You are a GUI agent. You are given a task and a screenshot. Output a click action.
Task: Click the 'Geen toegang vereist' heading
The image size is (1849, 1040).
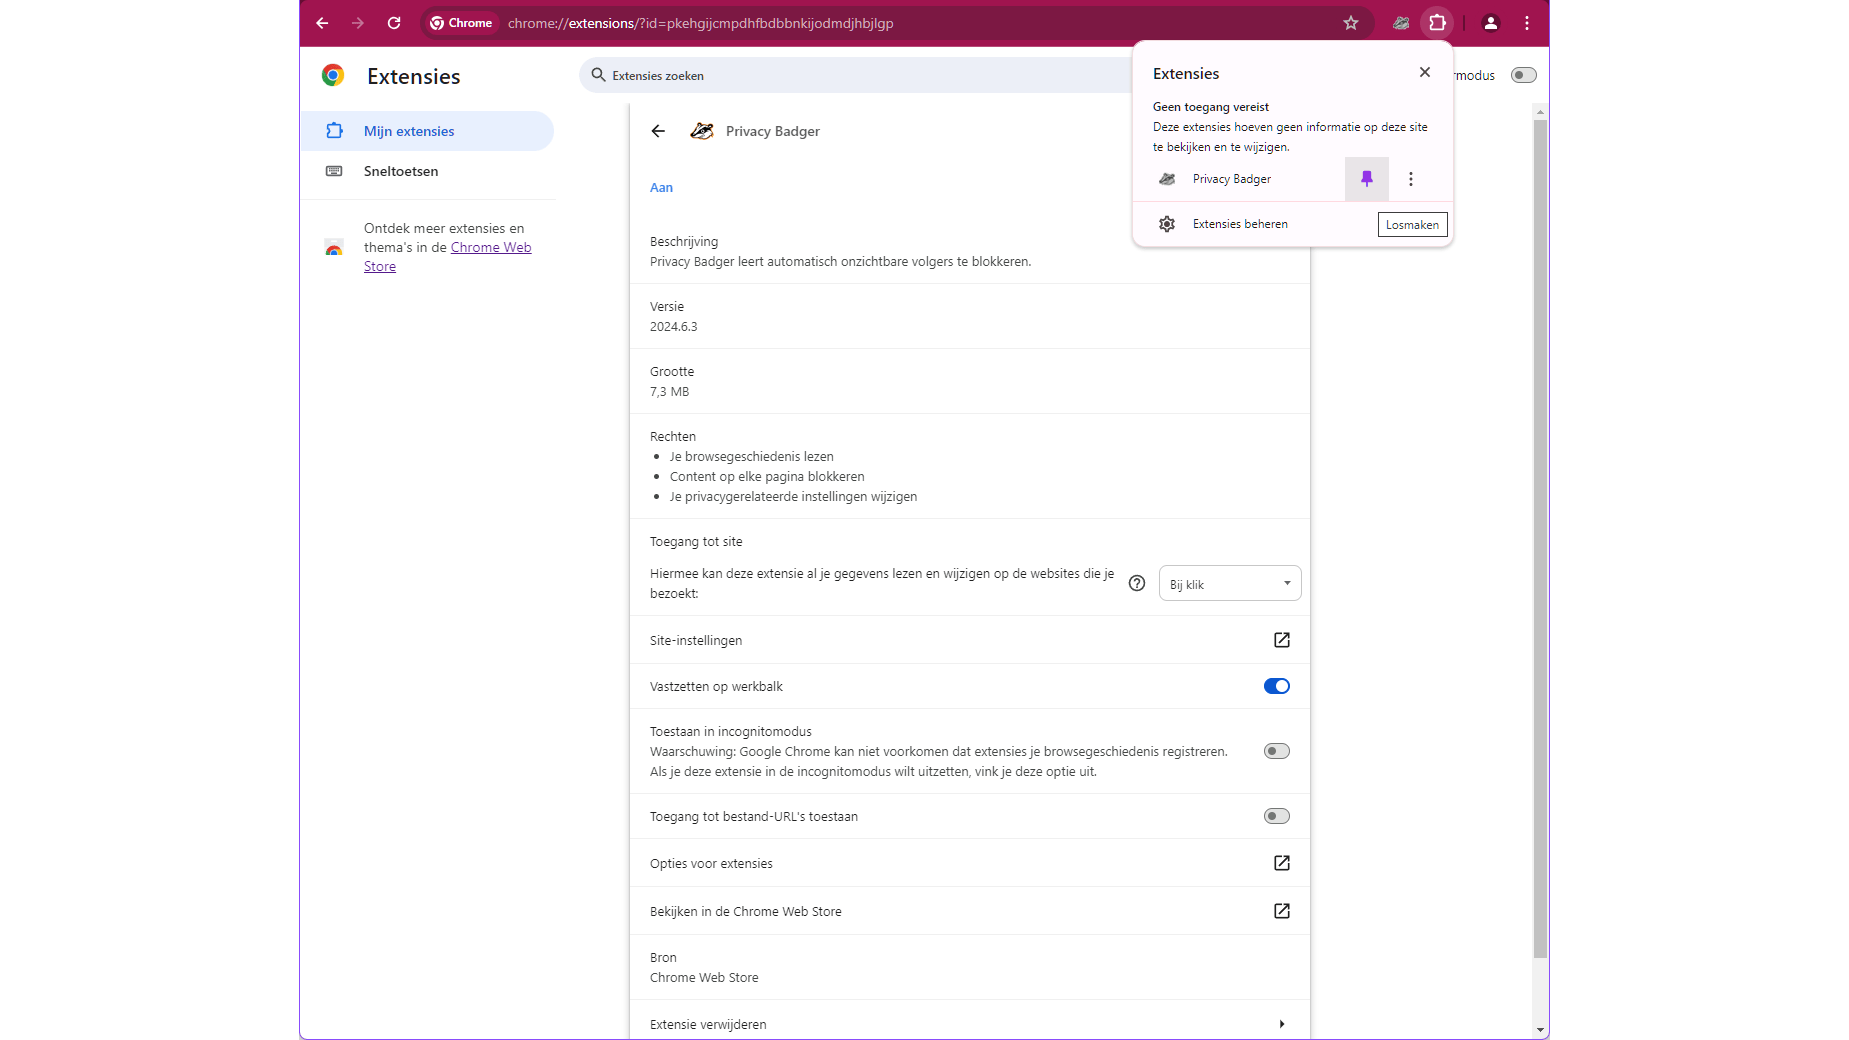click(x=1211, y=107)
